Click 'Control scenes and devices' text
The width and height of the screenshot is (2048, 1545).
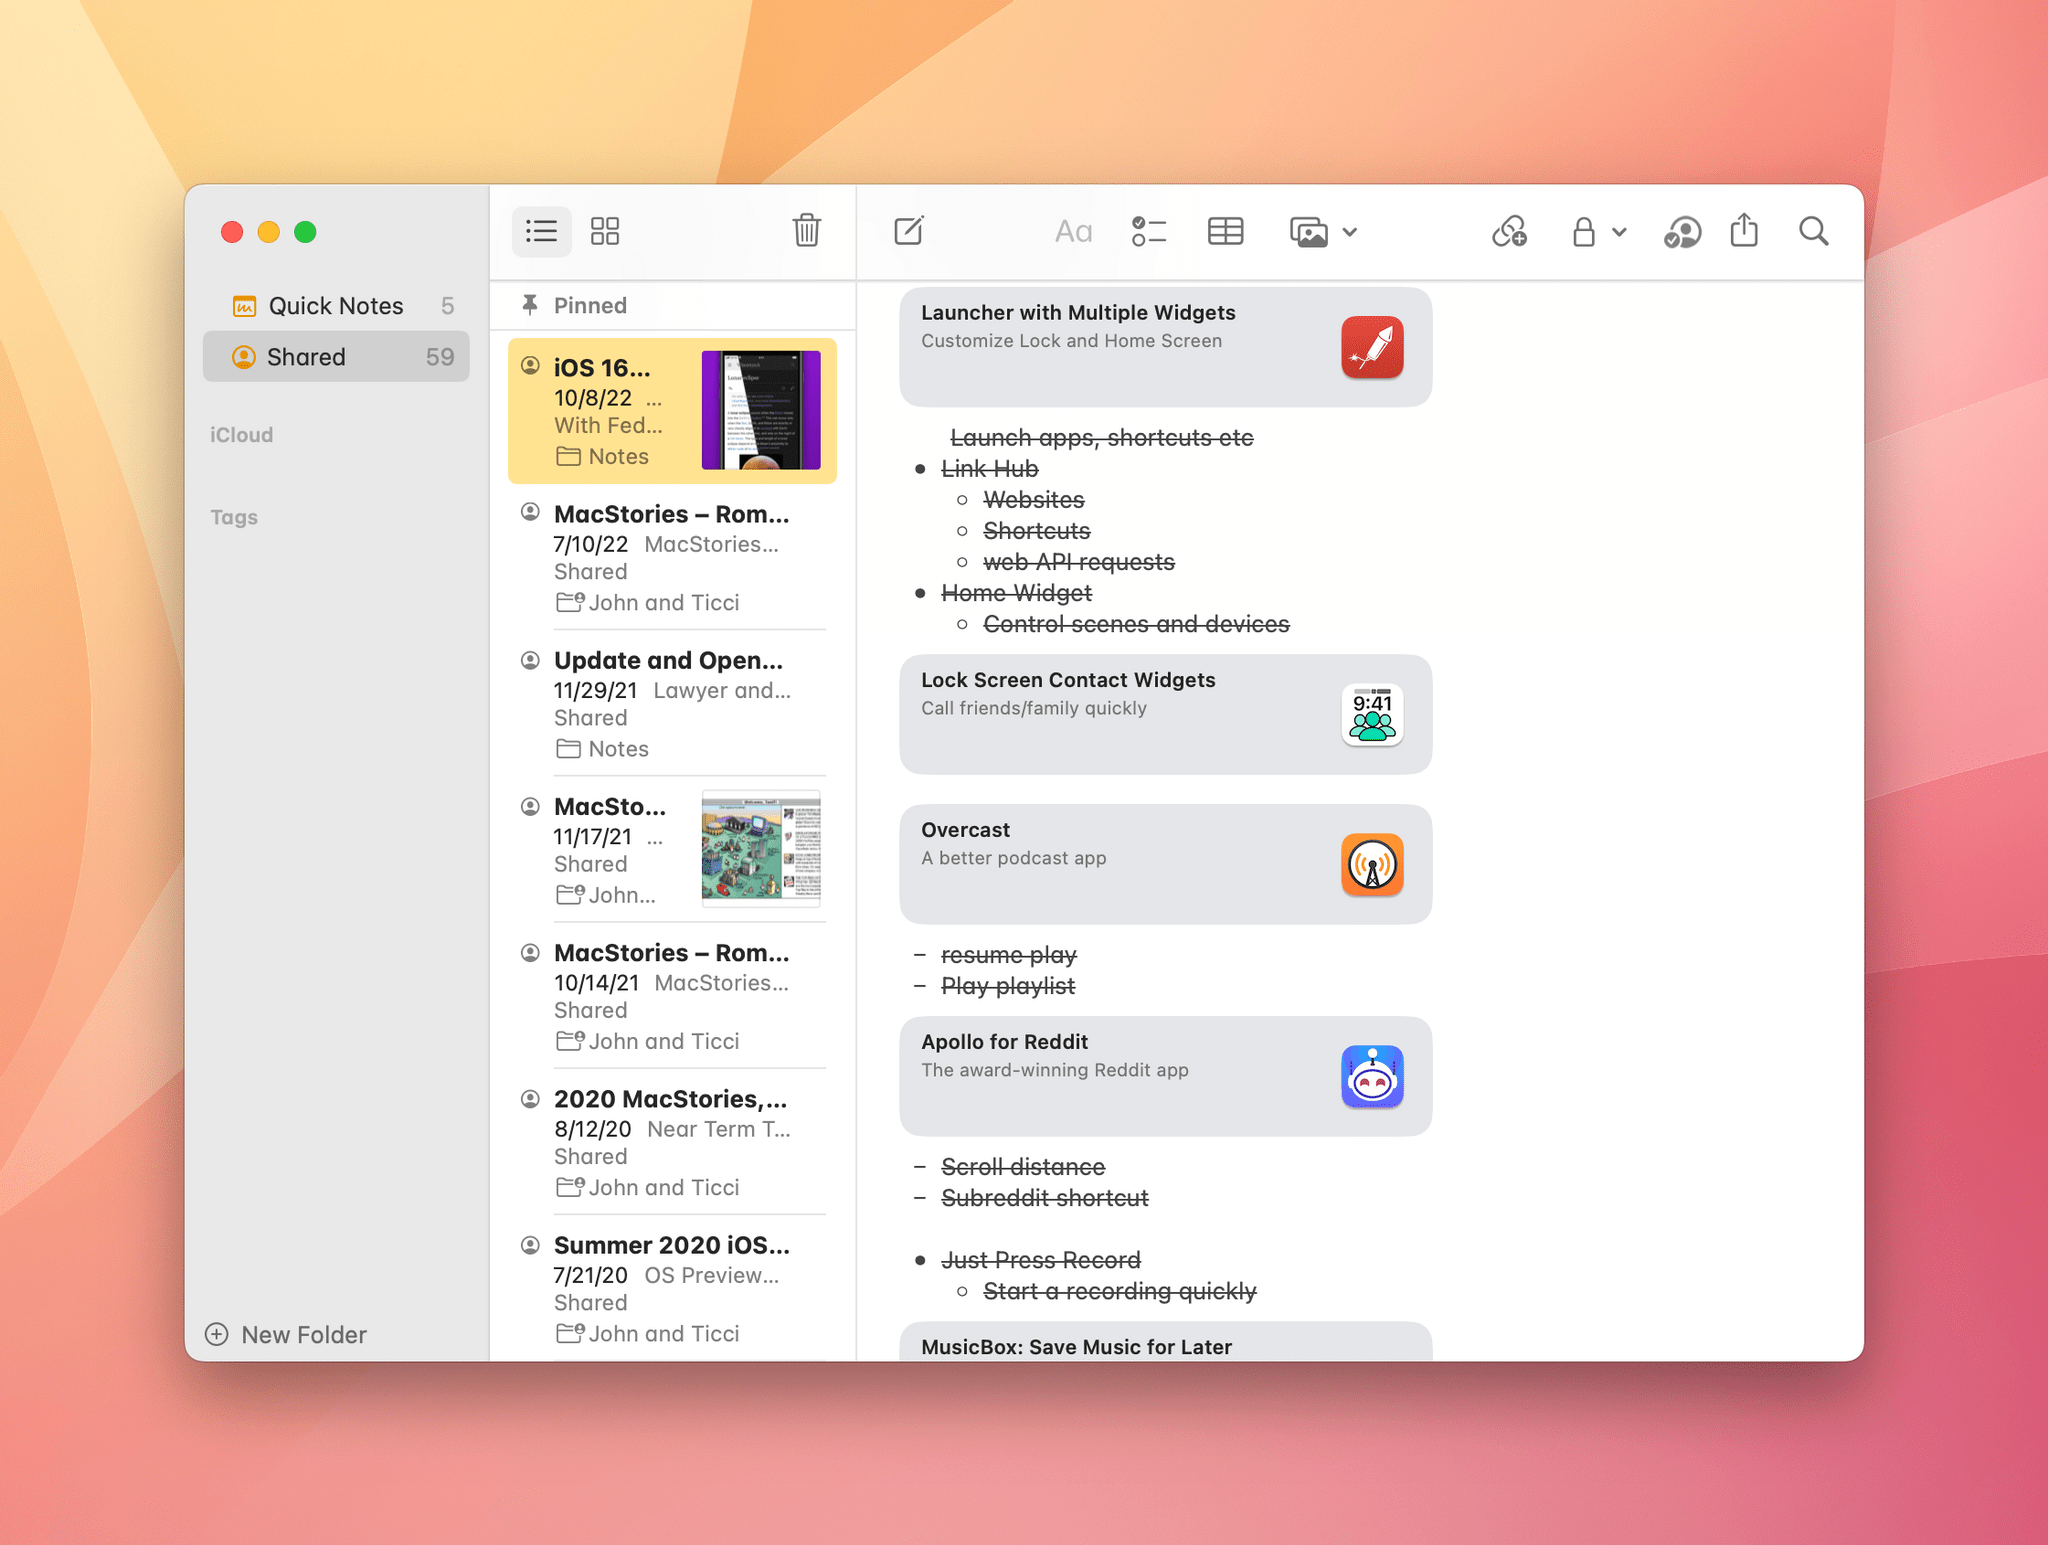tap(1136, 624)
